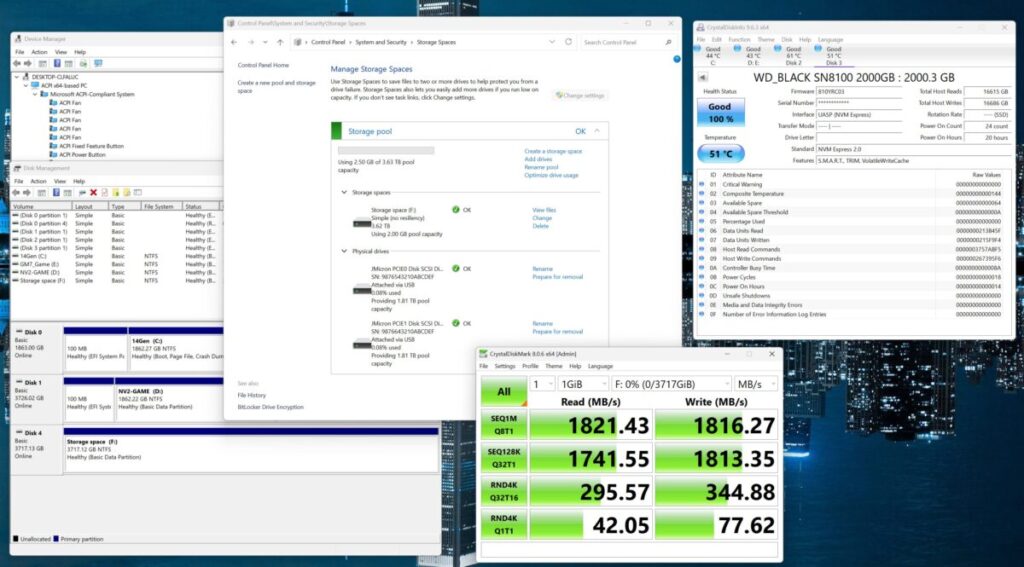Click the previous disk arrow in CrystalDiskInfo
The image size is (1024, 567).
pyautogui.click(x=701, y=77)
